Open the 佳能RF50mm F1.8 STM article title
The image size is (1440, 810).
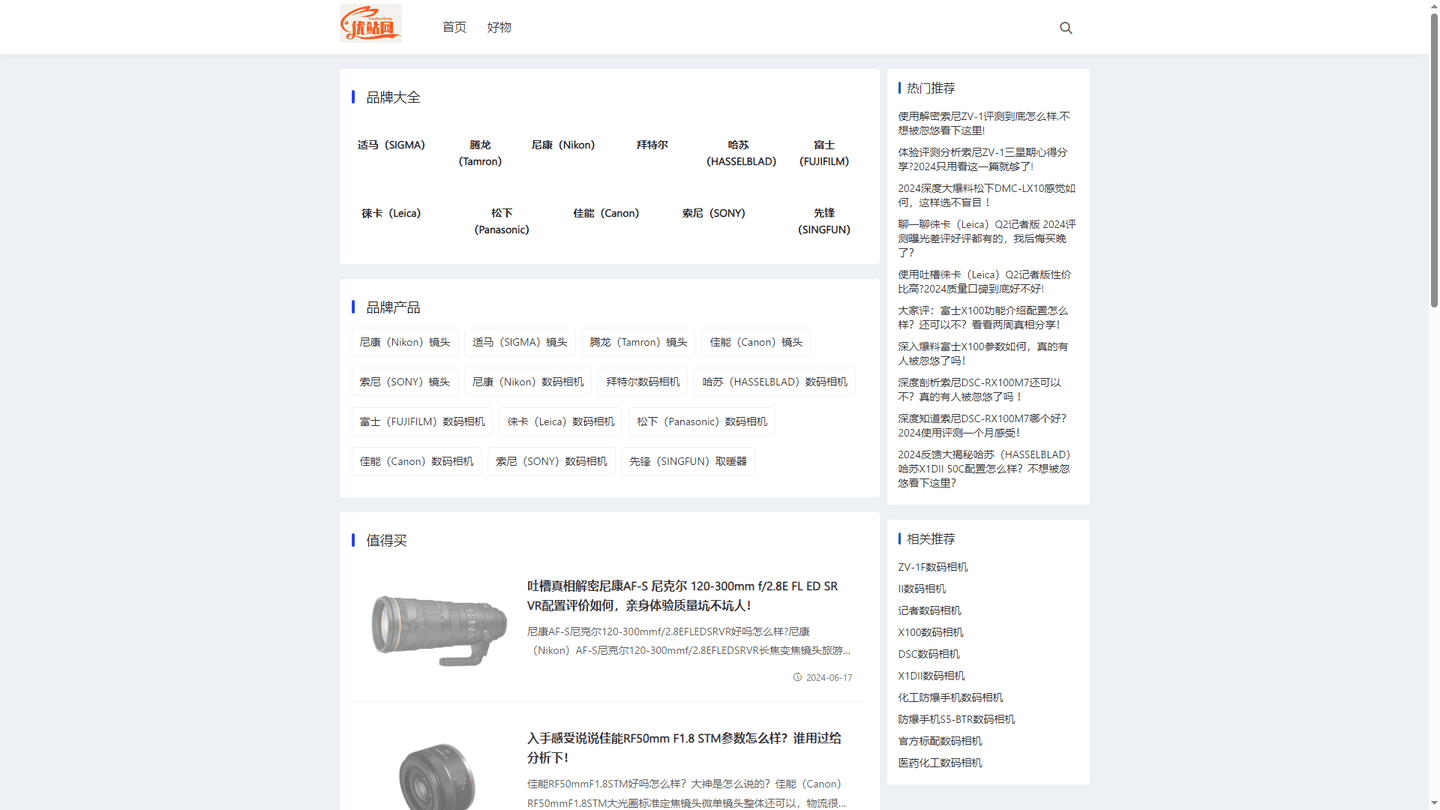coord(684,748)
